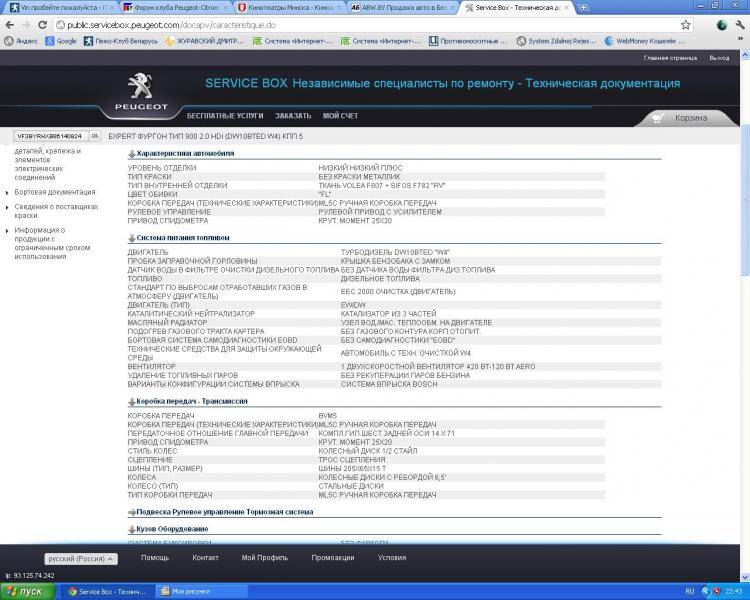The image size is (750, 600).
Task: Click the Главная страница link
Action: [667, 58]
